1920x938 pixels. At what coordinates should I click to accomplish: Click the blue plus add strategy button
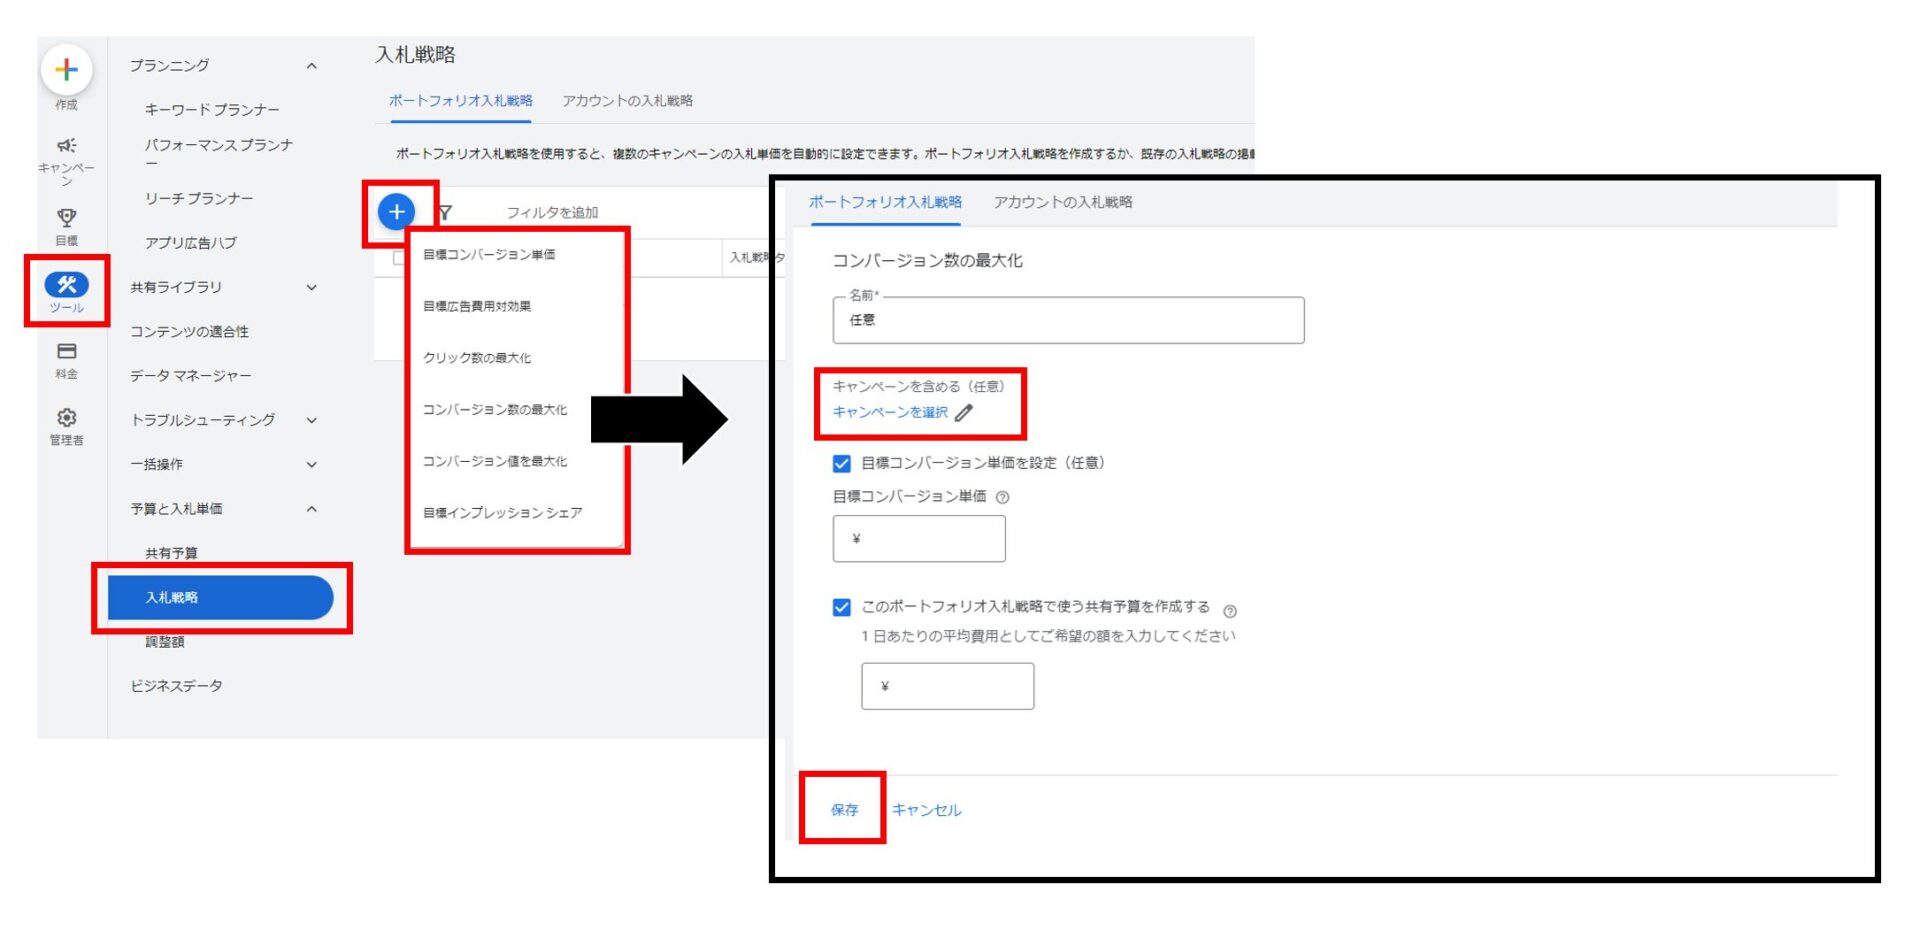pyautogui.click(x=397, y=212)
